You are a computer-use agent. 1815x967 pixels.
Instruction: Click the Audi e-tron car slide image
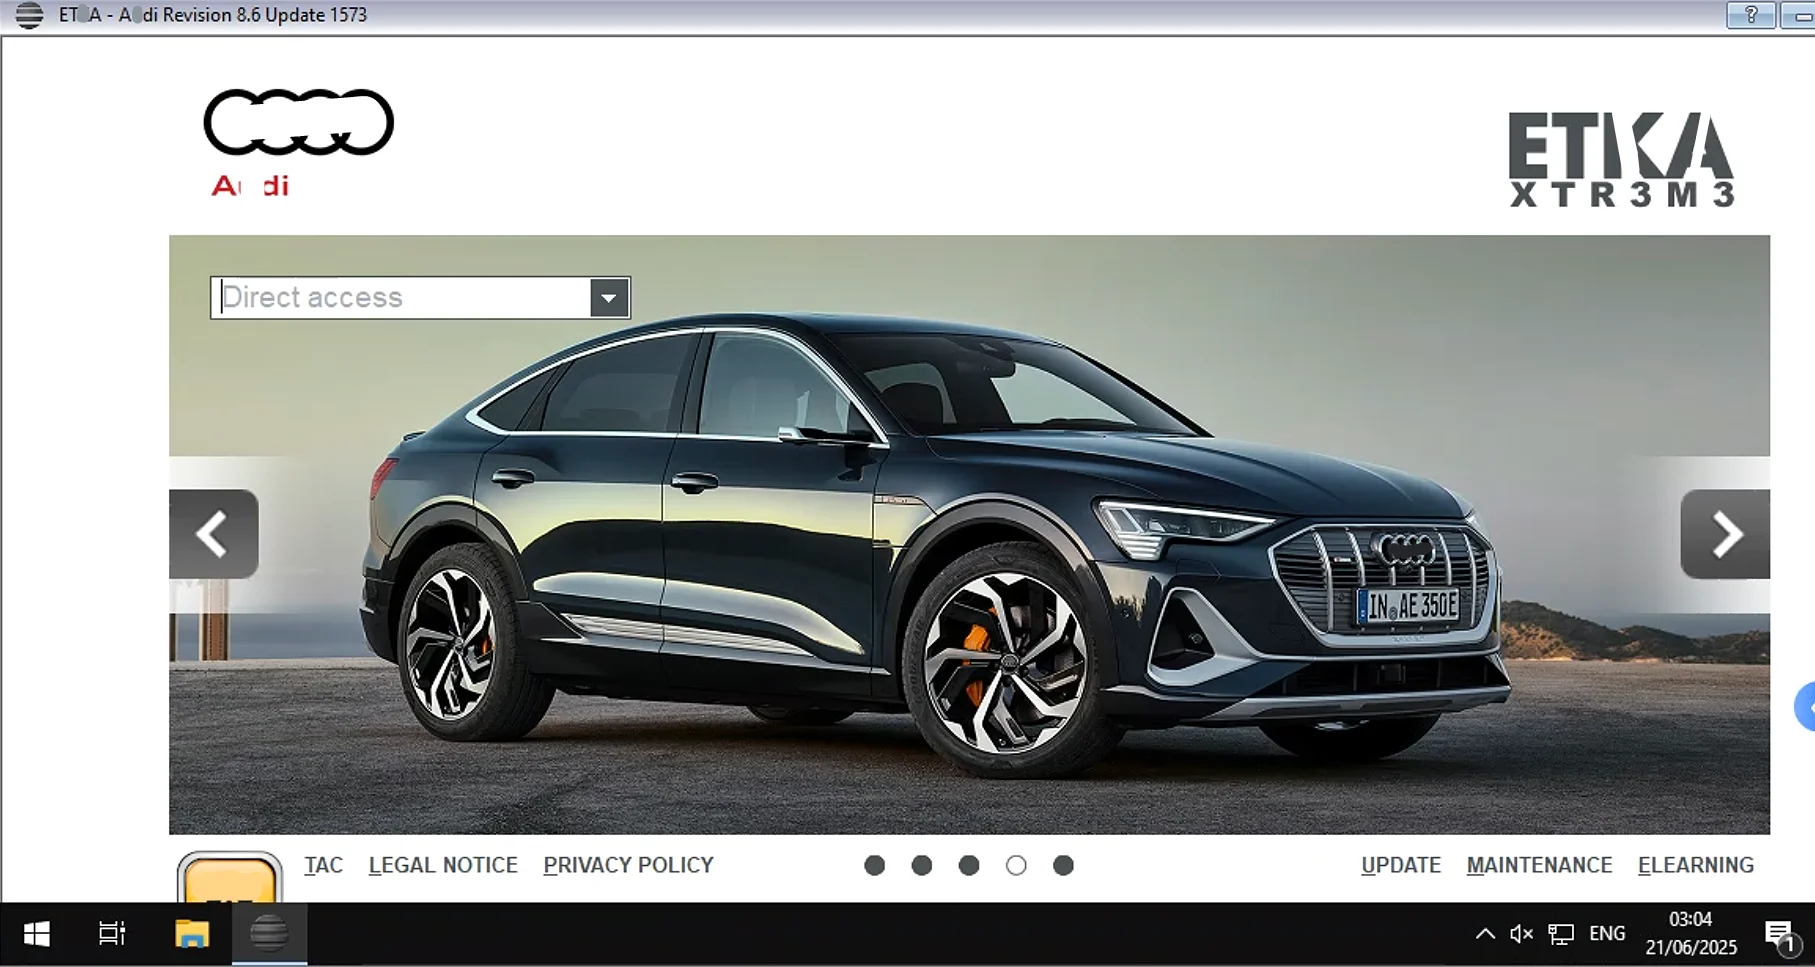coord(969,535)
